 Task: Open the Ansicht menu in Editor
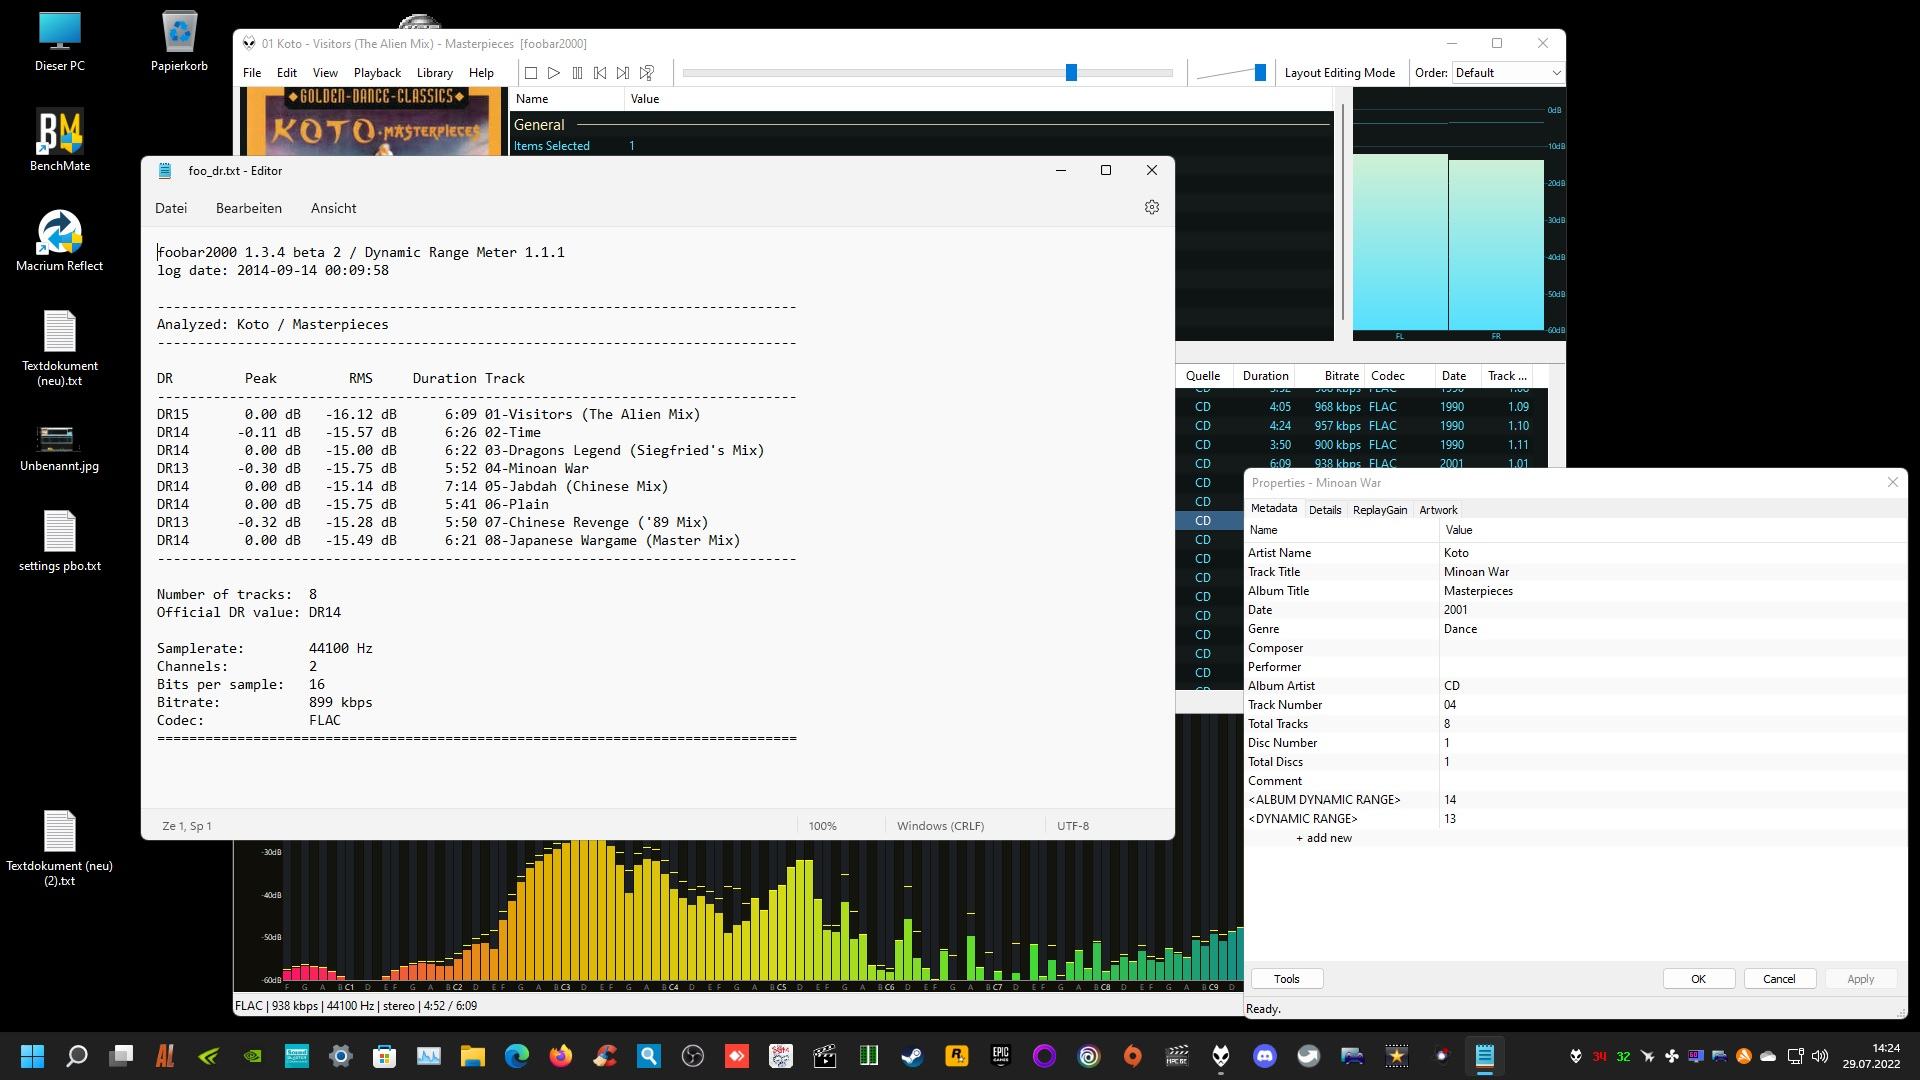333,208
